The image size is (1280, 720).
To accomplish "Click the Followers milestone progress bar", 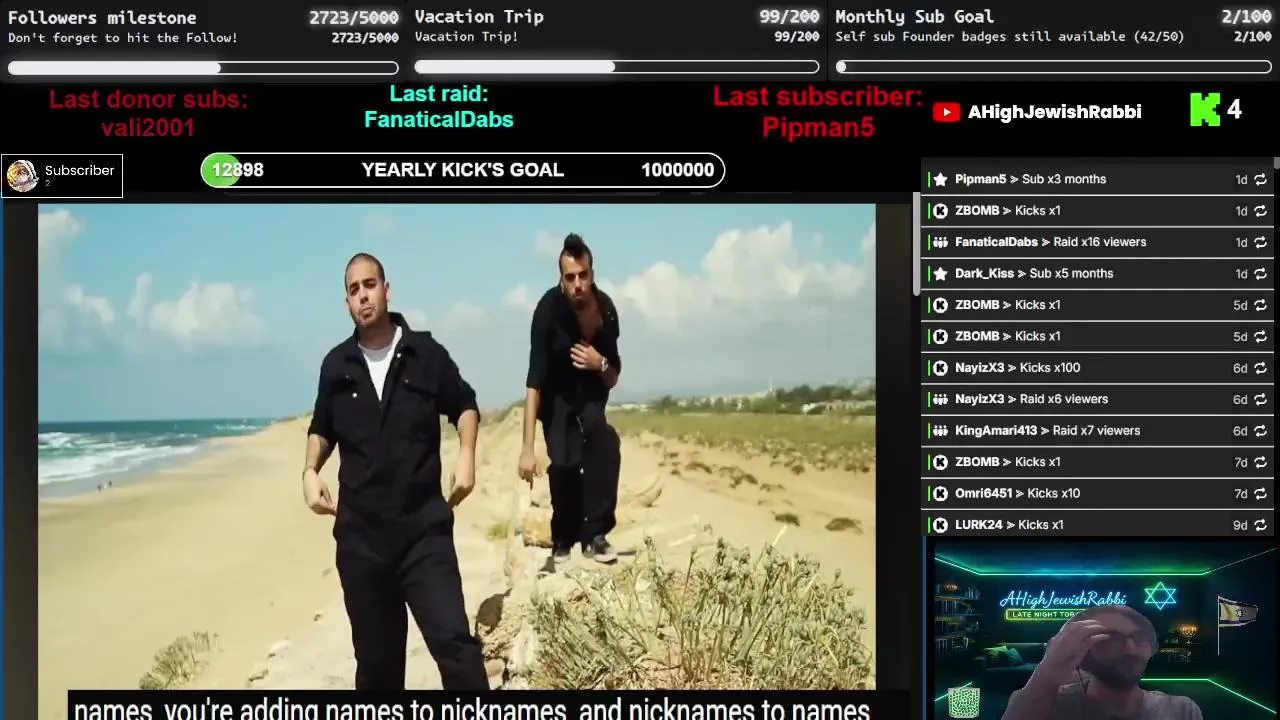I will (x=203, y=68).
